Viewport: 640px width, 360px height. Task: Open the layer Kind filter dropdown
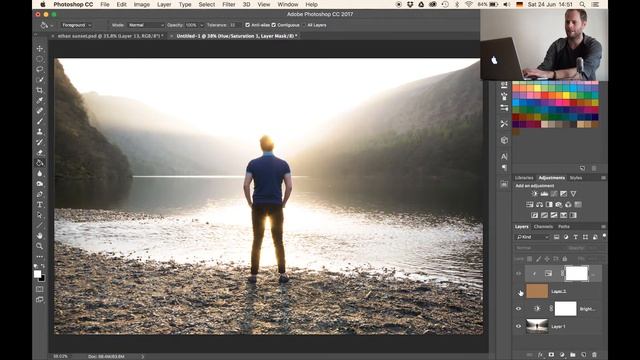tap(532, 237)
